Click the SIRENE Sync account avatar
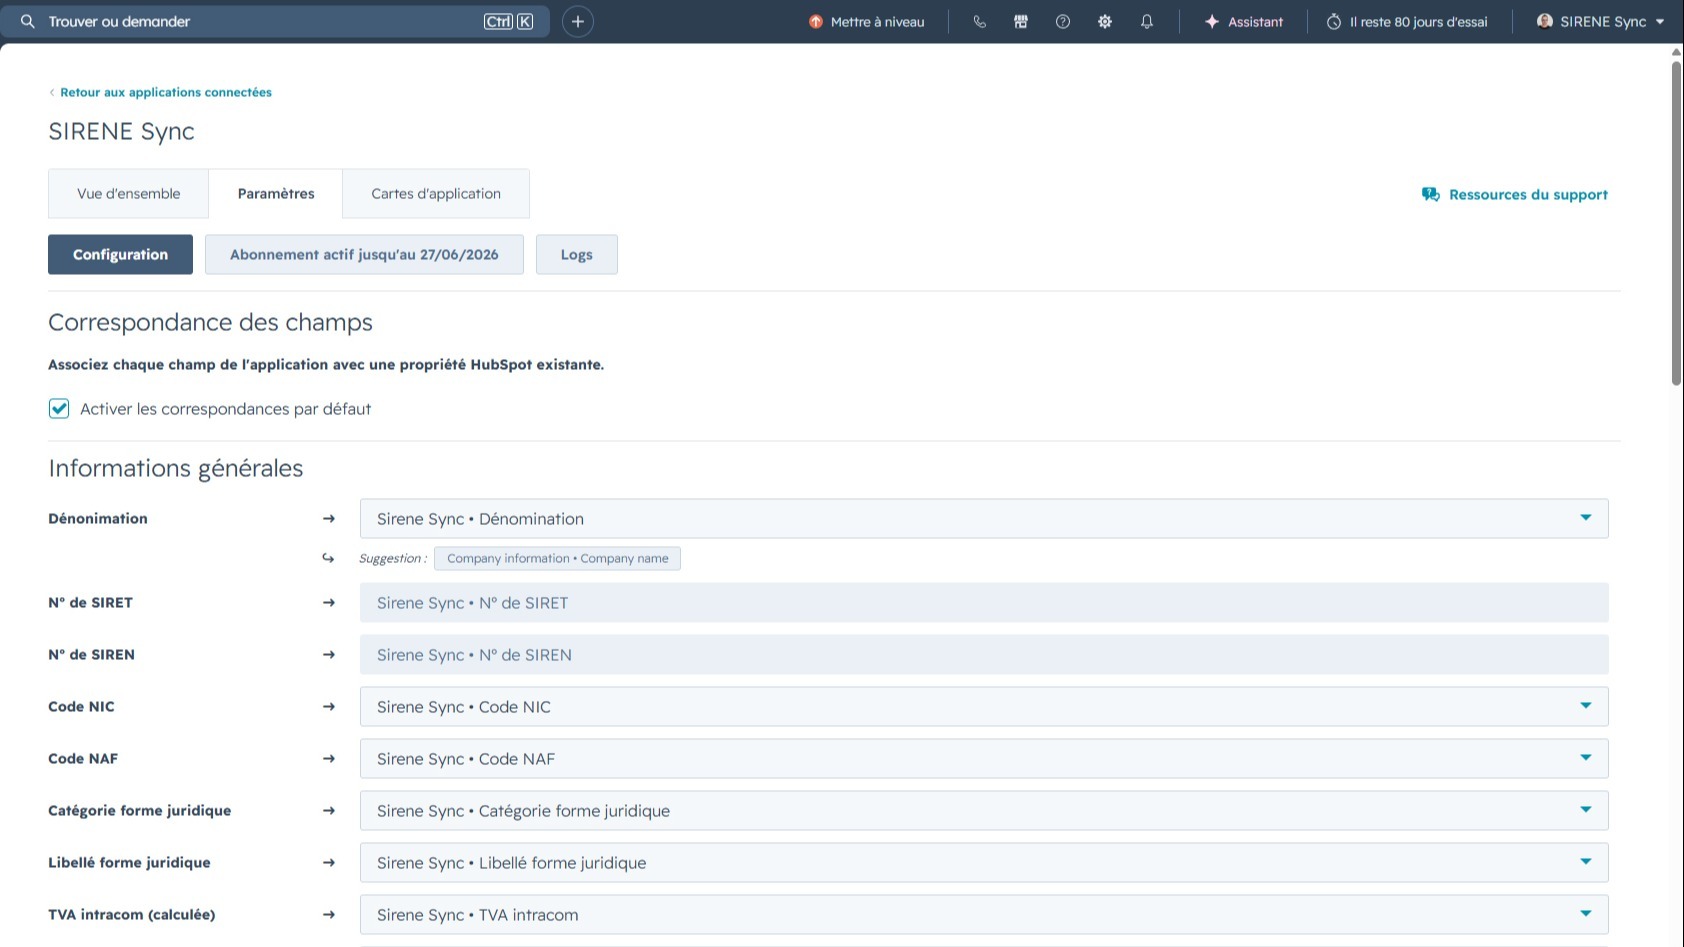Image resolution: width=1684 pixels, height=947 pixels. coord(1545,21)
